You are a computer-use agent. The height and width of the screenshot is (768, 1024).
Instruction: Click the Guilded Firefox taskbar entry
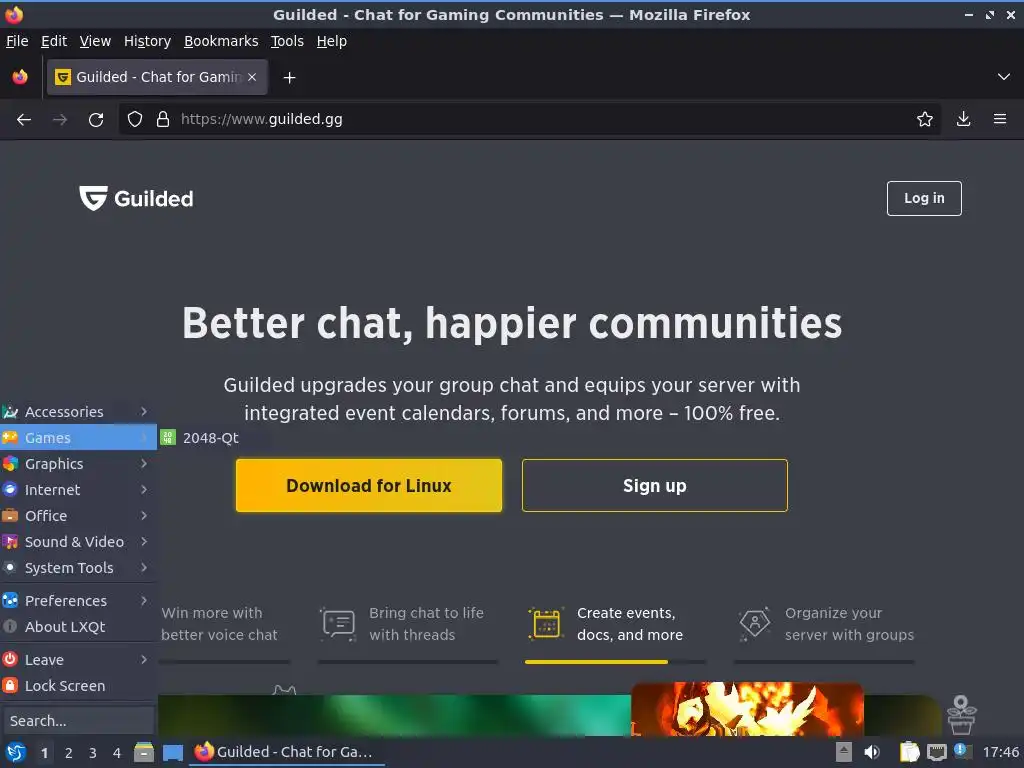pyautogui.click(x=287, y=752)
